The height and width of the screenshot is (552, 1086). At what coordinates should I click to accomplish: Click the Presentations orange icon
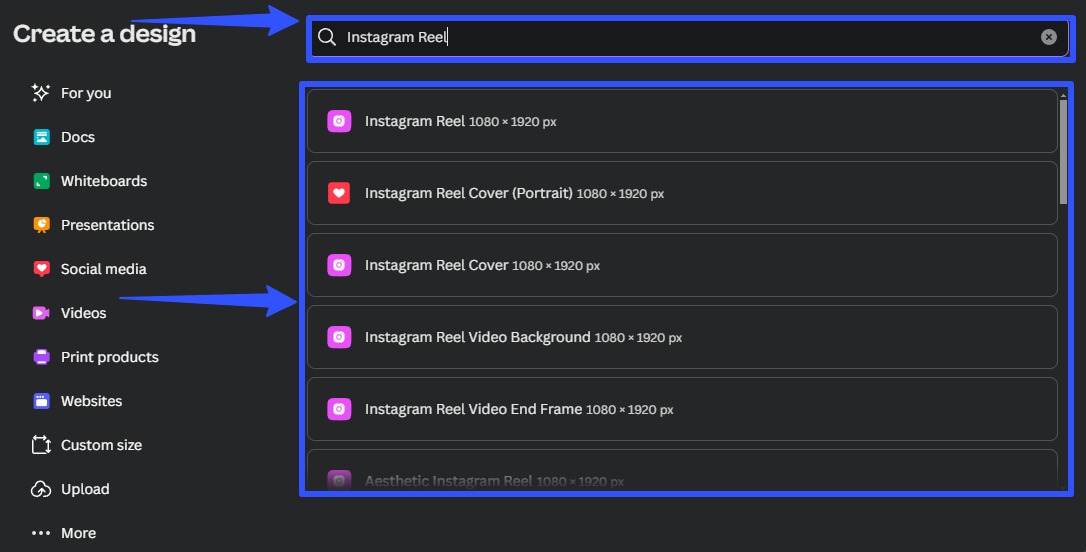click(42, 225)
